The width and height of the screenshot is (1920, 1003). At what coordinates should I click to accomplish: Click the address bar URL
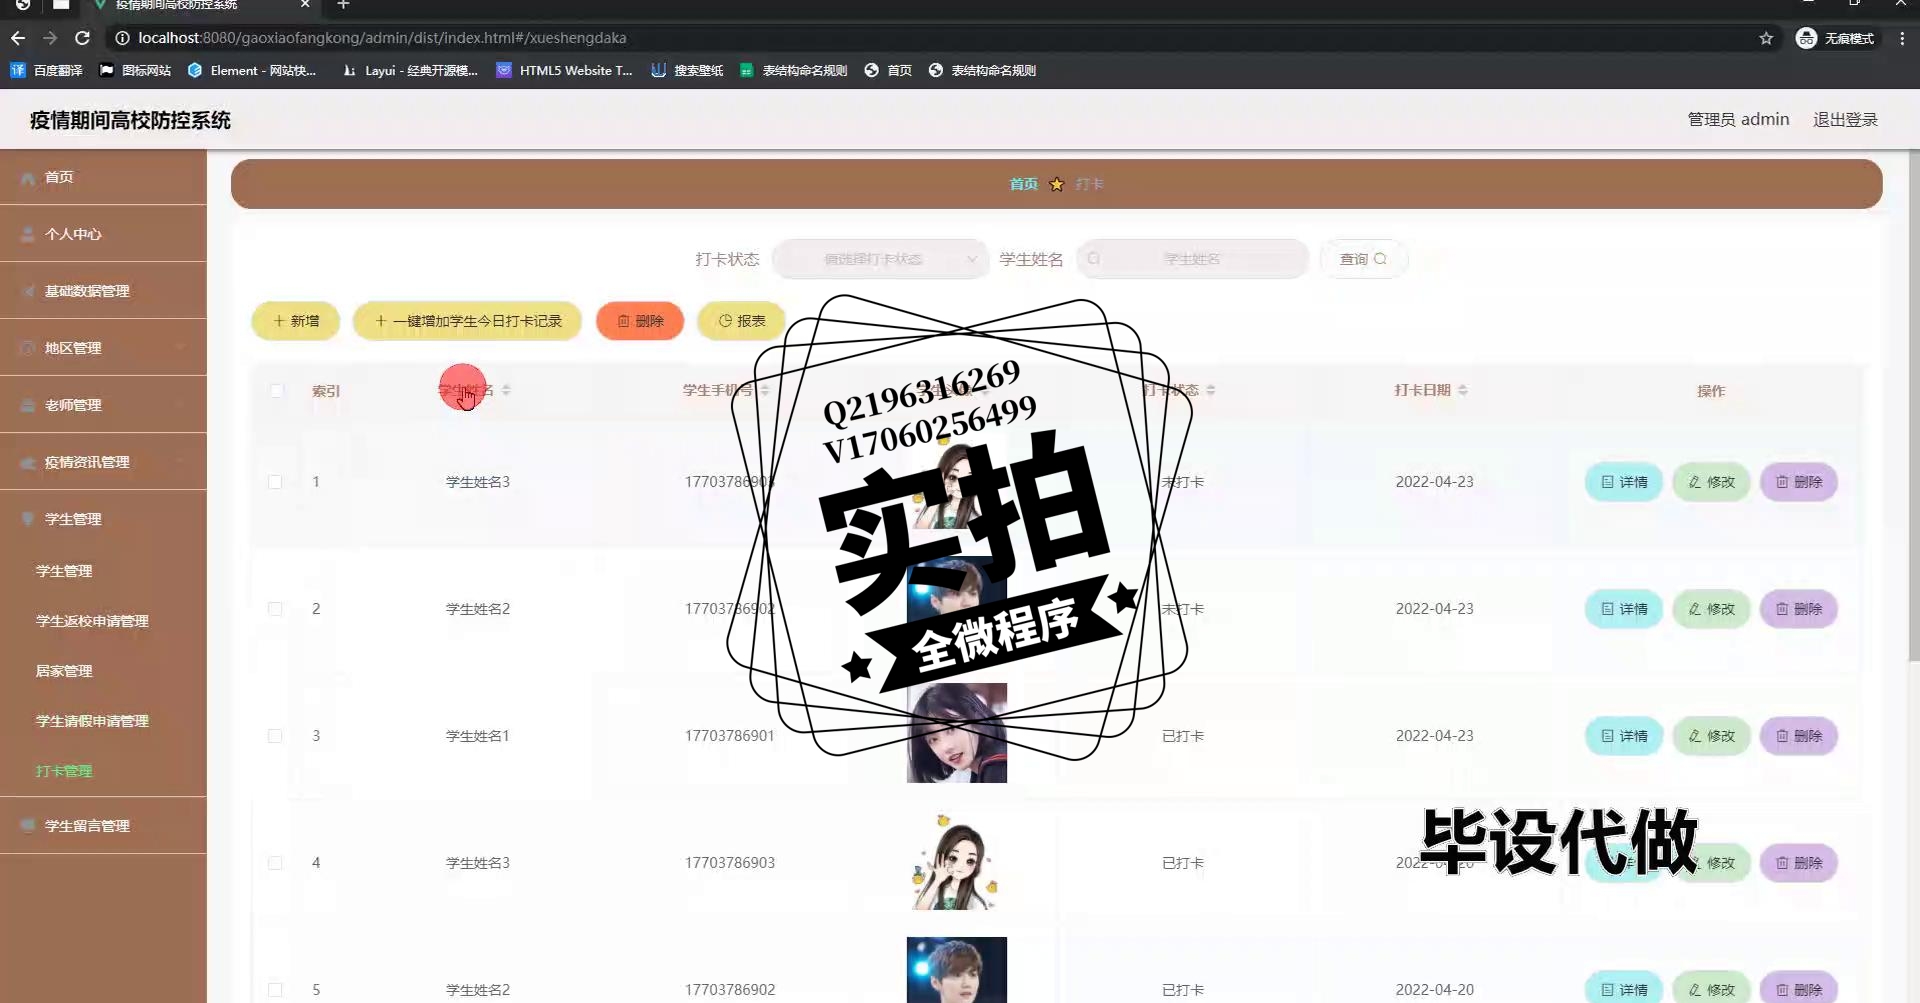coord(382,38)
